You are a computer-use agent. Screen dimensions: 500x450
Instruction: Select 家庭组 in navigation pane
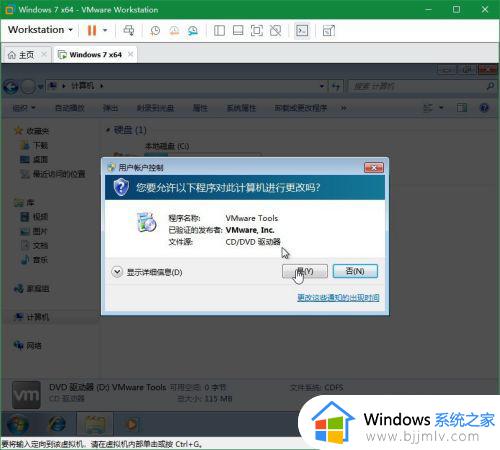(x=32, y=288)
